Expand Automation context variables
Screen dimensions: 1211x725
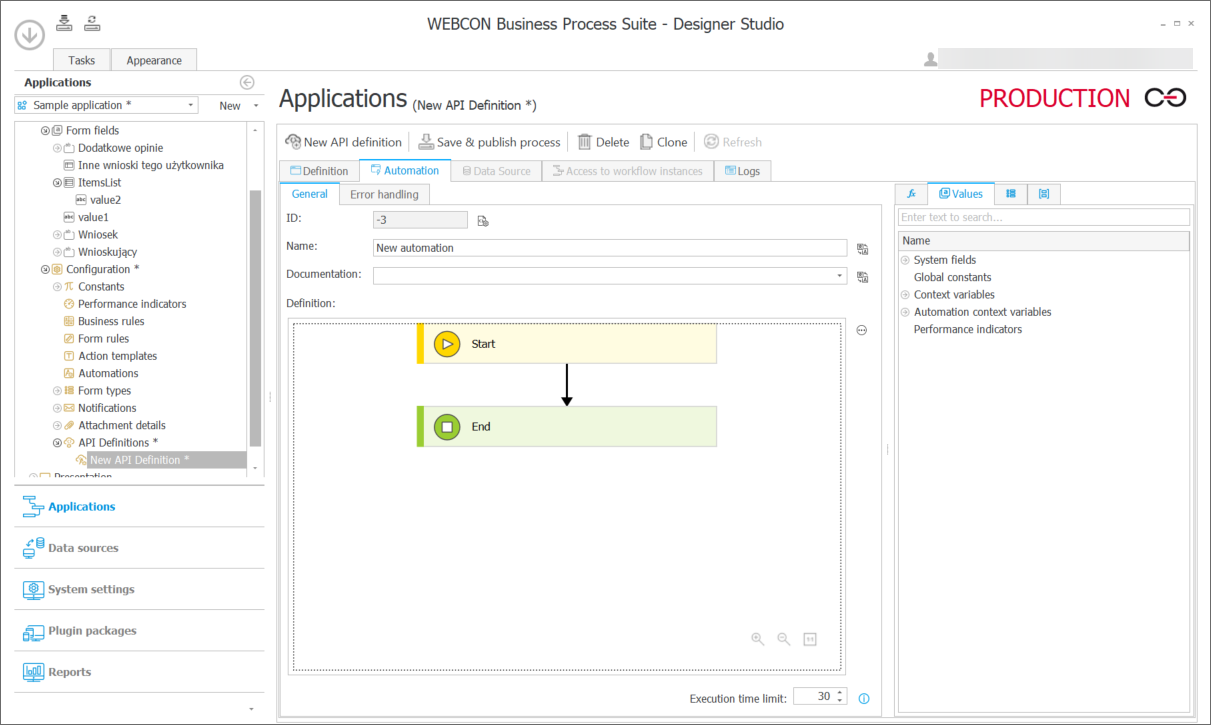tap(905, 312)
